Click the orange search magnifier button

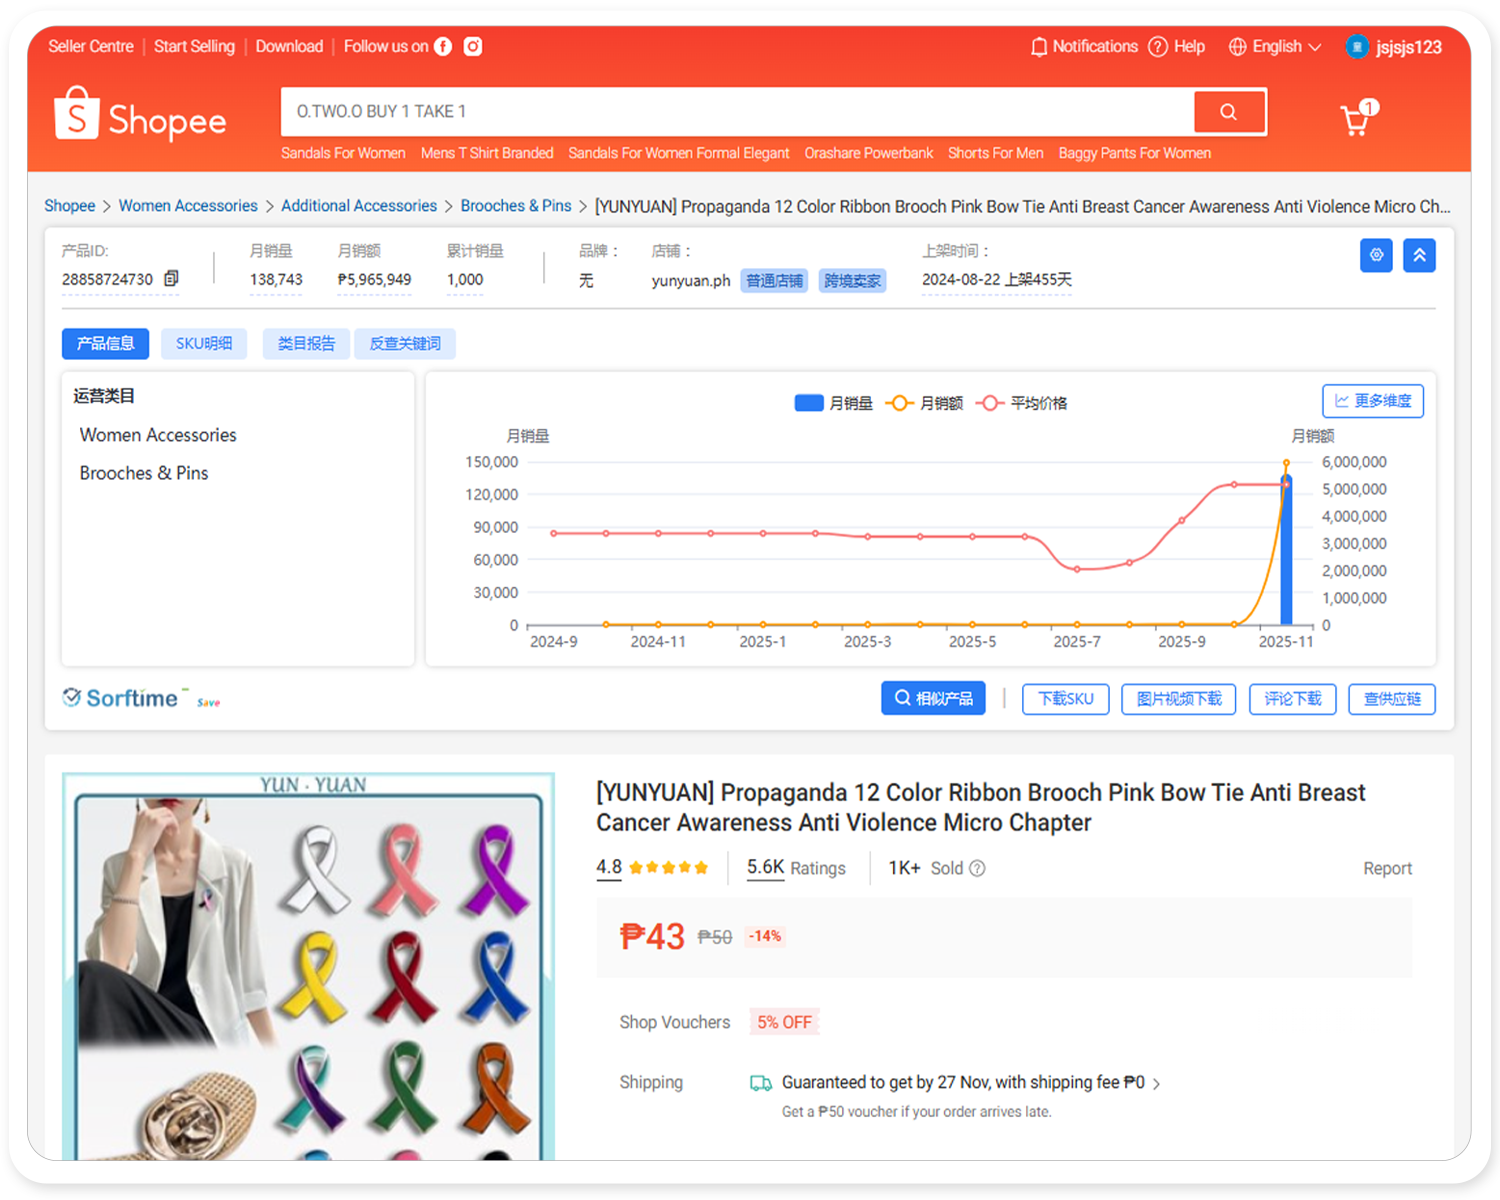[x=1228, y=112]
